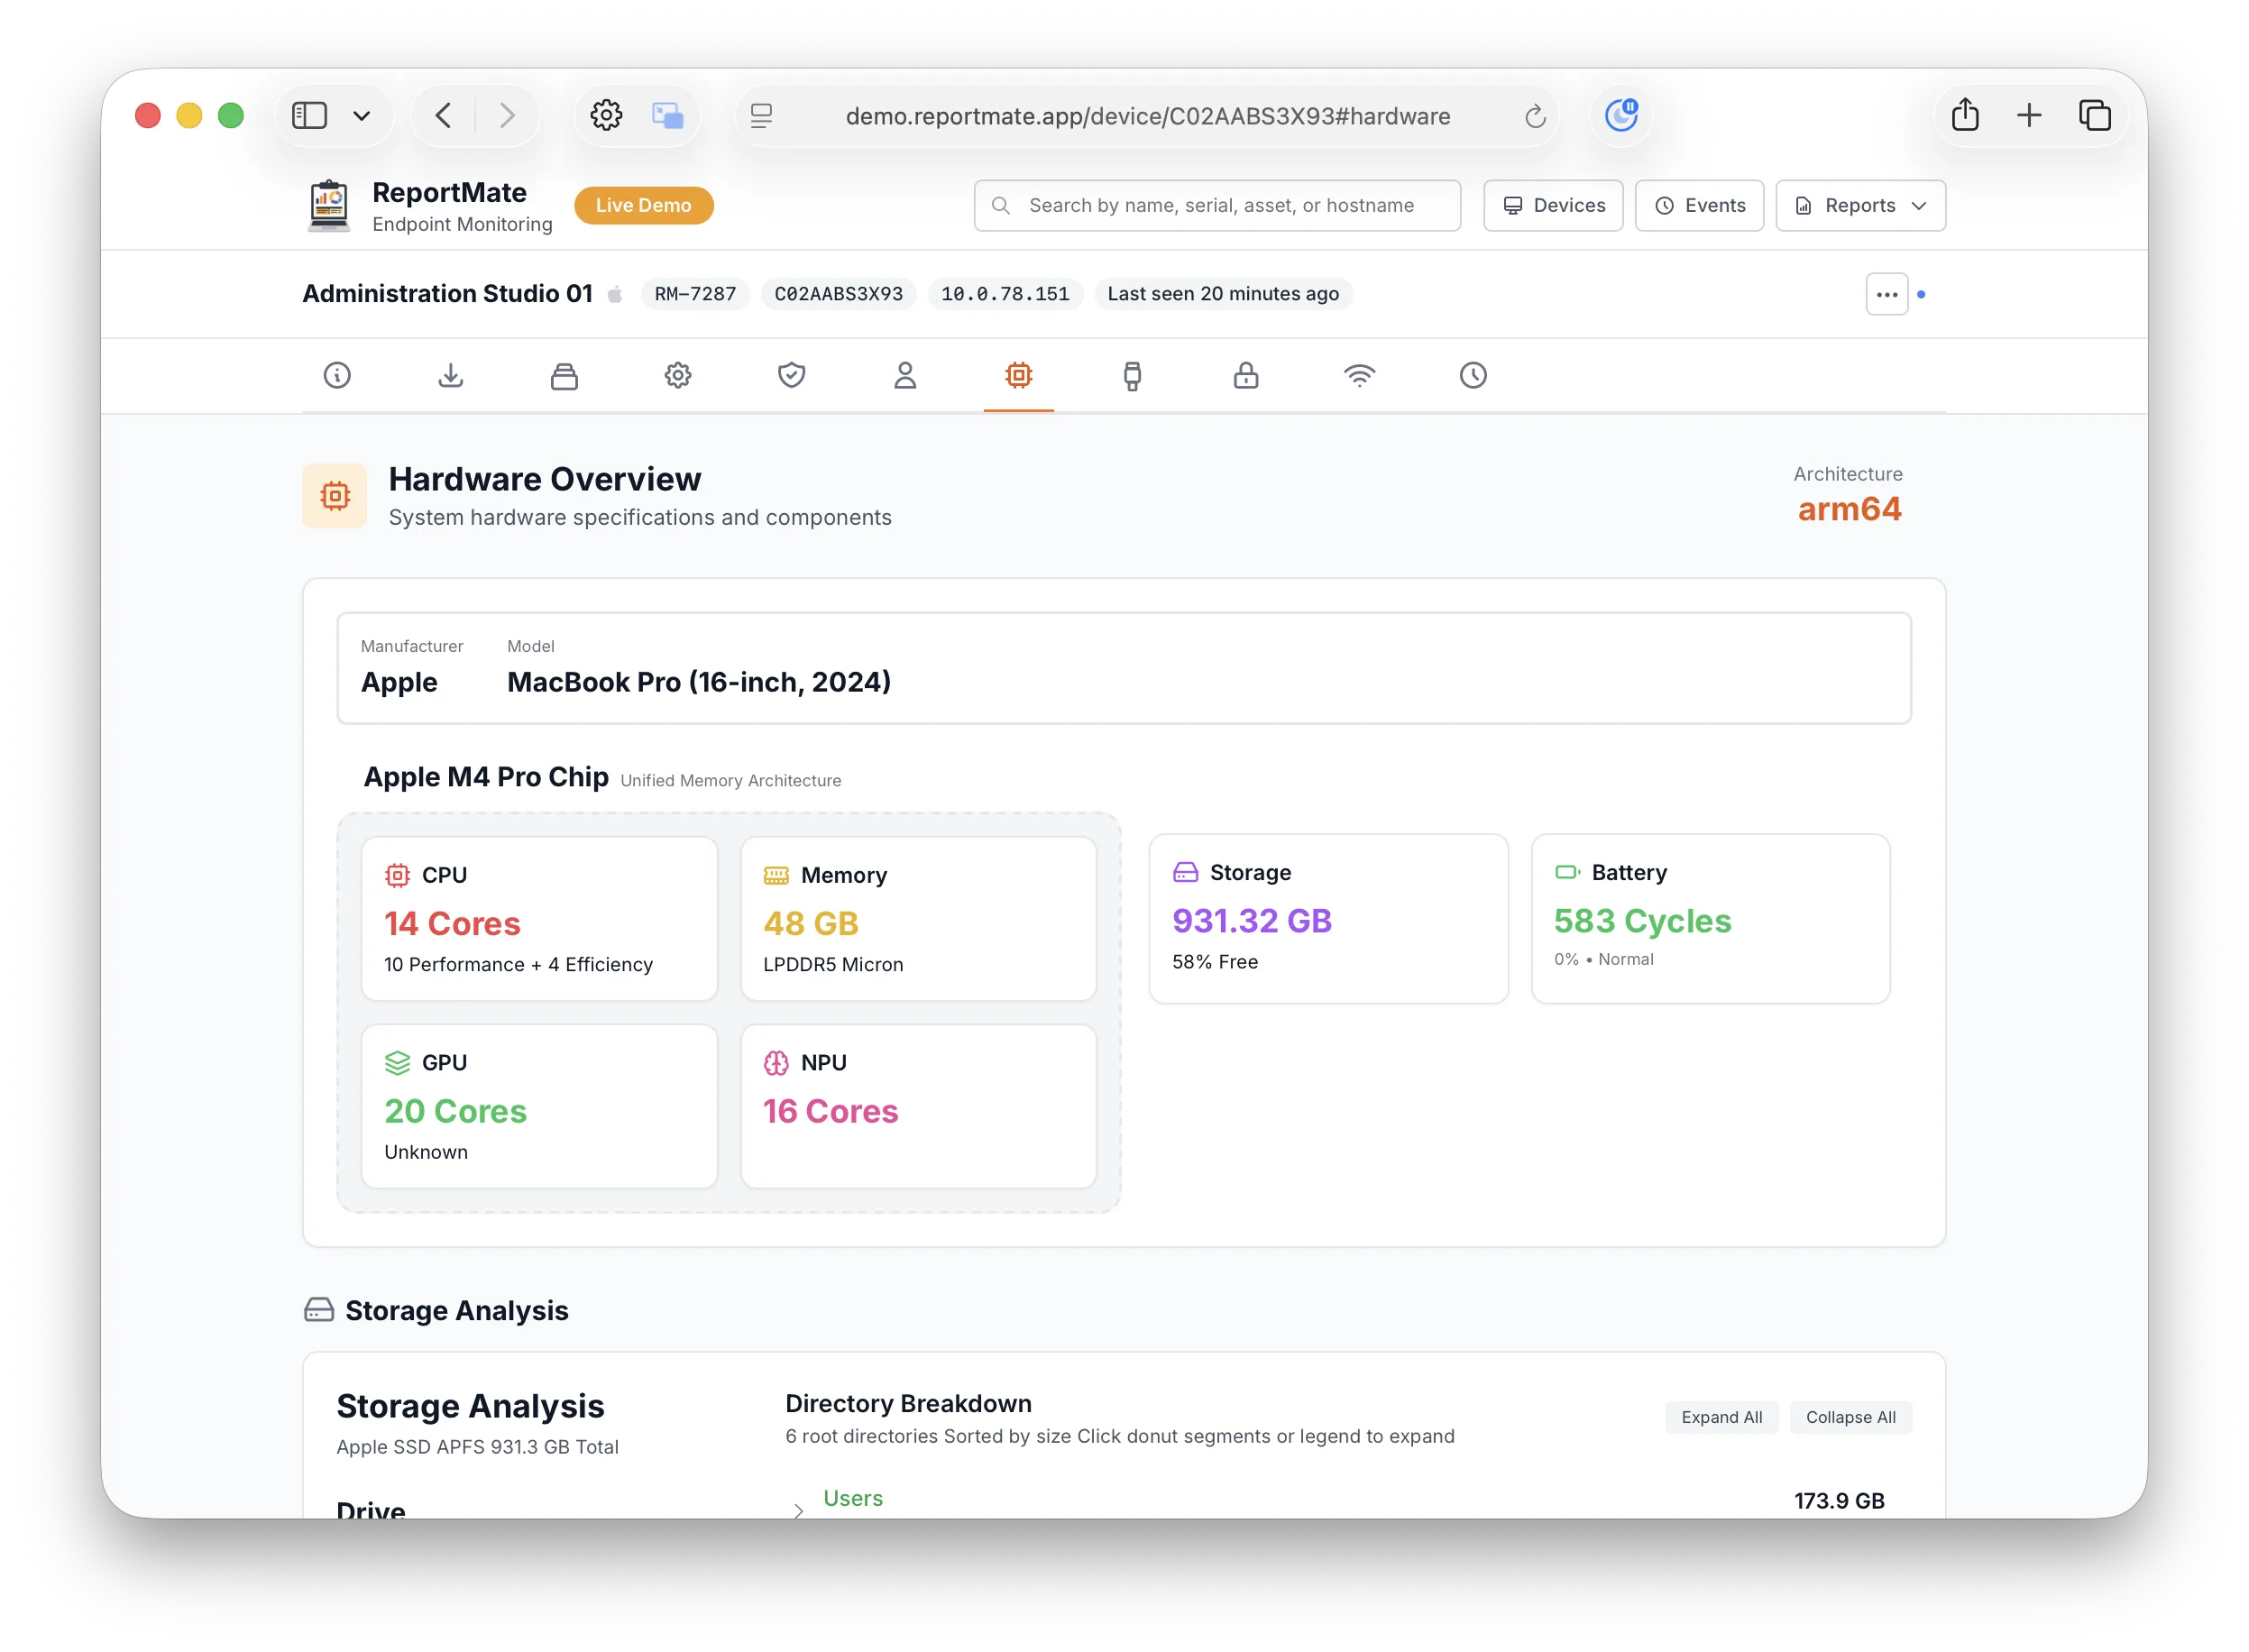Click the Storage Analysis section drive icon

coord(319,1310)
